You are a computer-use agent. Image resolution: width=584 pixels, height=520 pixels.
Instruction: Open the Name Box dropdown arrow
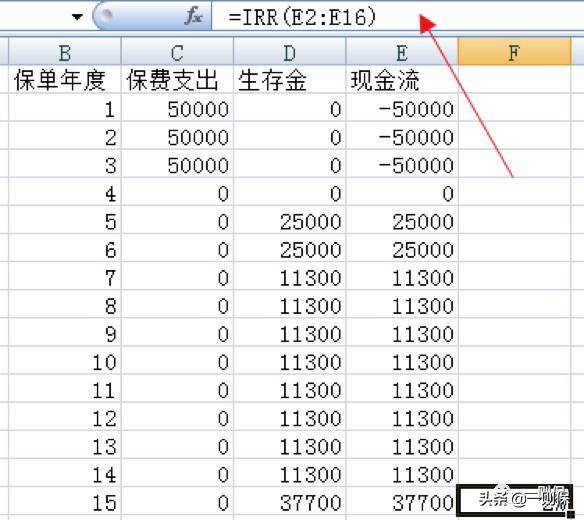(77, 17)
